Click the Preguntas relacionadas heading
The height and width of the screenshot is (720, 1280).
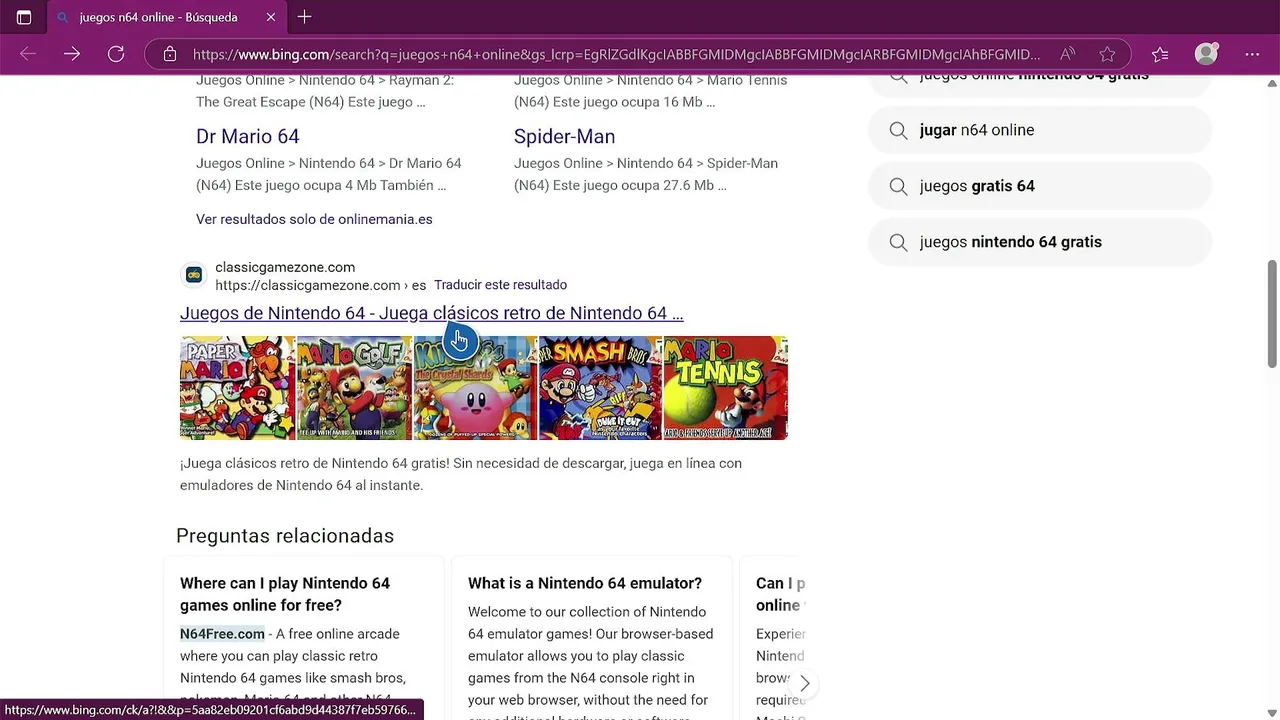pos(285,536)
